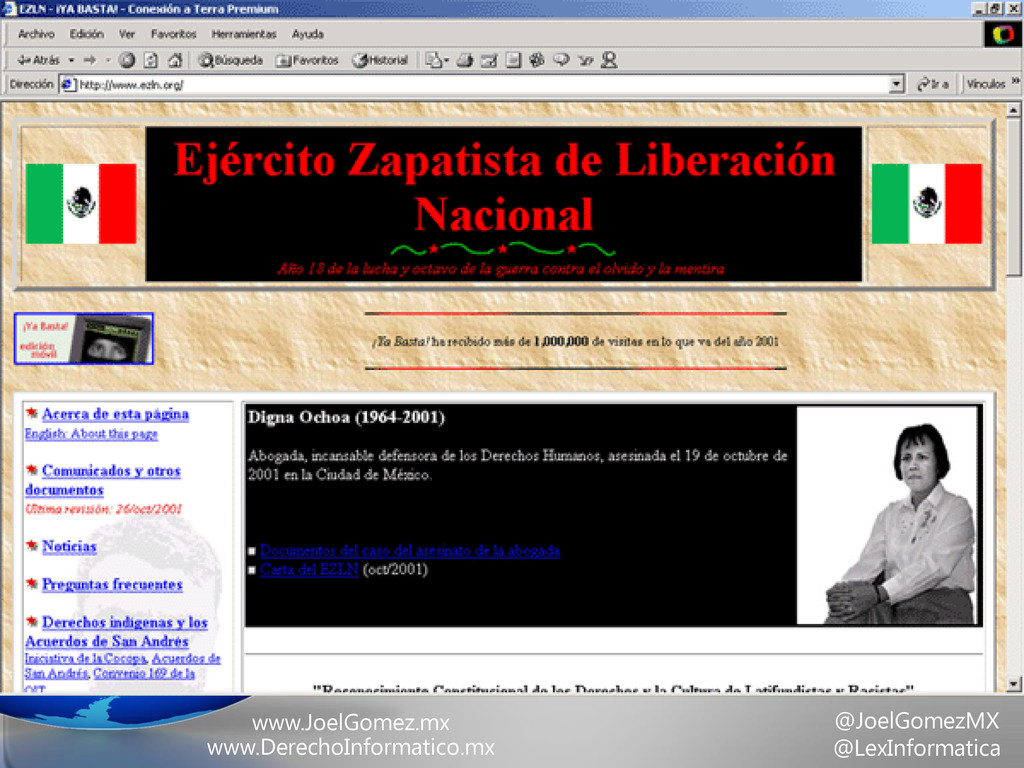
Task: Click the red star beside Preguntas frecuentes
Action: [x=32, y=583]
